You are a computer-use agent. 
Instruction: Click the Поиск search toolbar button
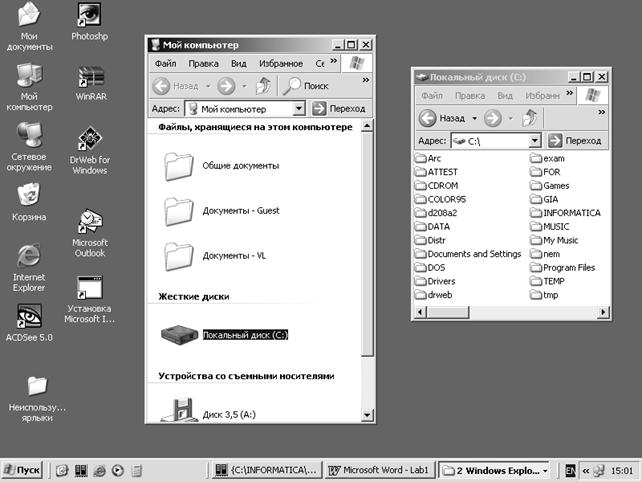point(305,86)
